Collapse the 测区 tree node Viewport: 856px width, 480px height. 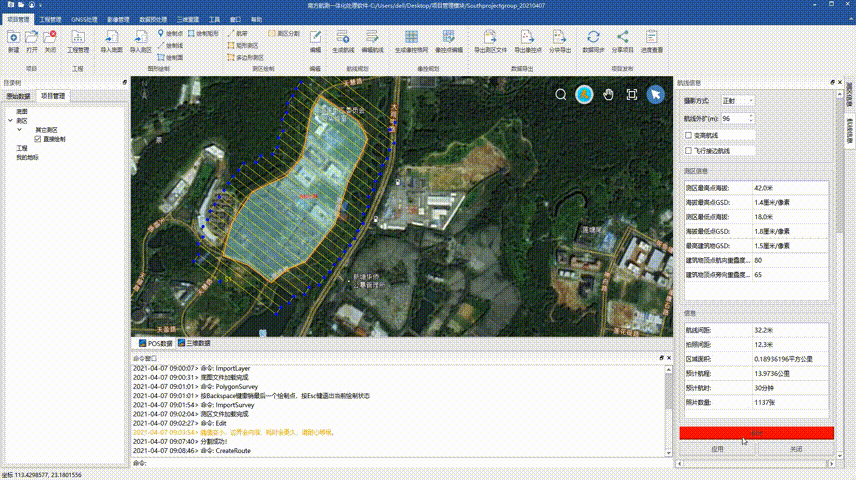[x=9, y=120]
